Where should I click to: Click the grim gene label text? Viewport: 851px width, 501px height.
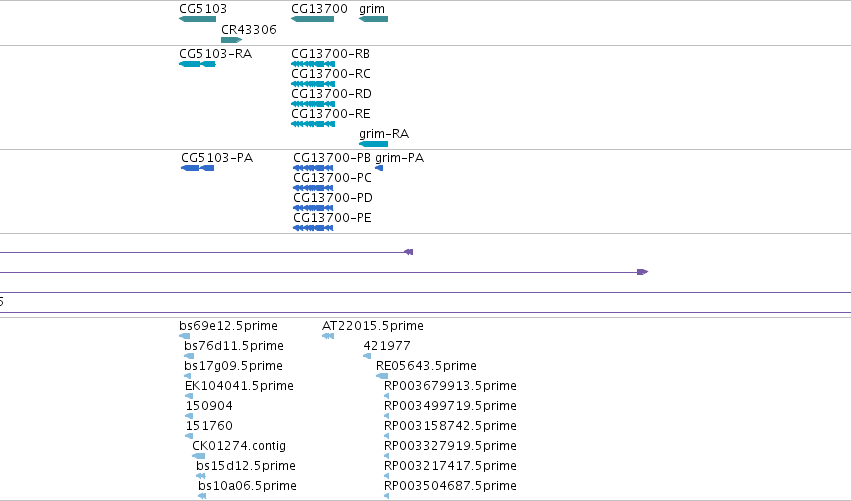pyautogui.click(x=372, y=9)
